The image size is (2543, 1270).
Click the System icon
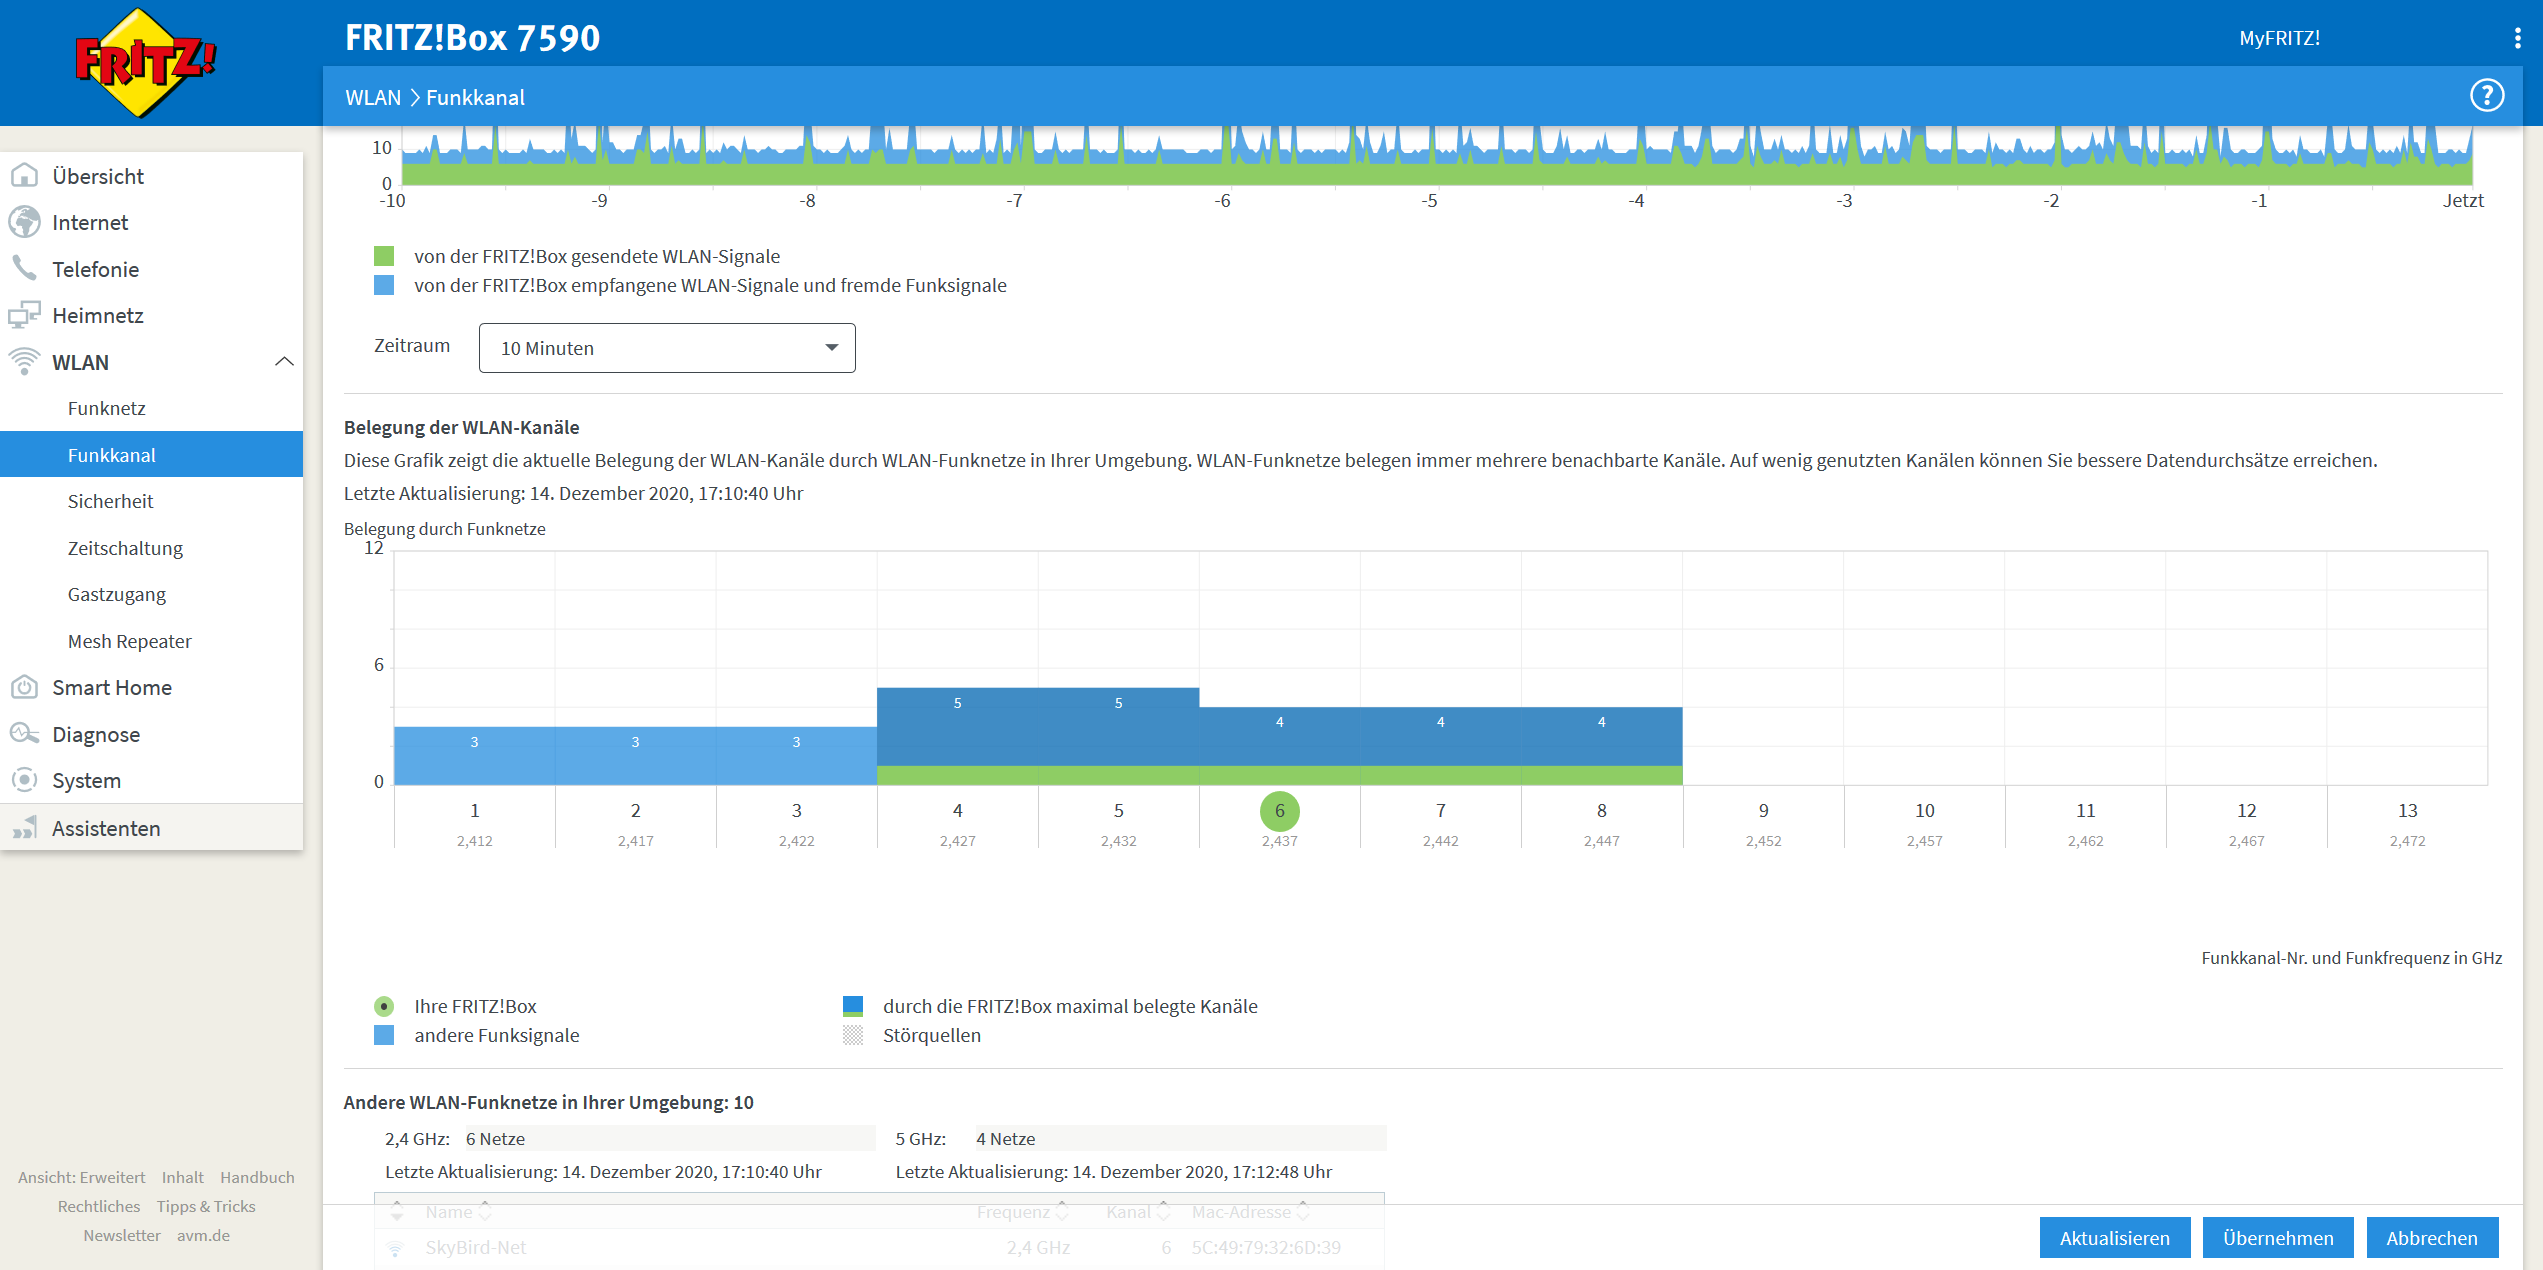pos(24,780)
